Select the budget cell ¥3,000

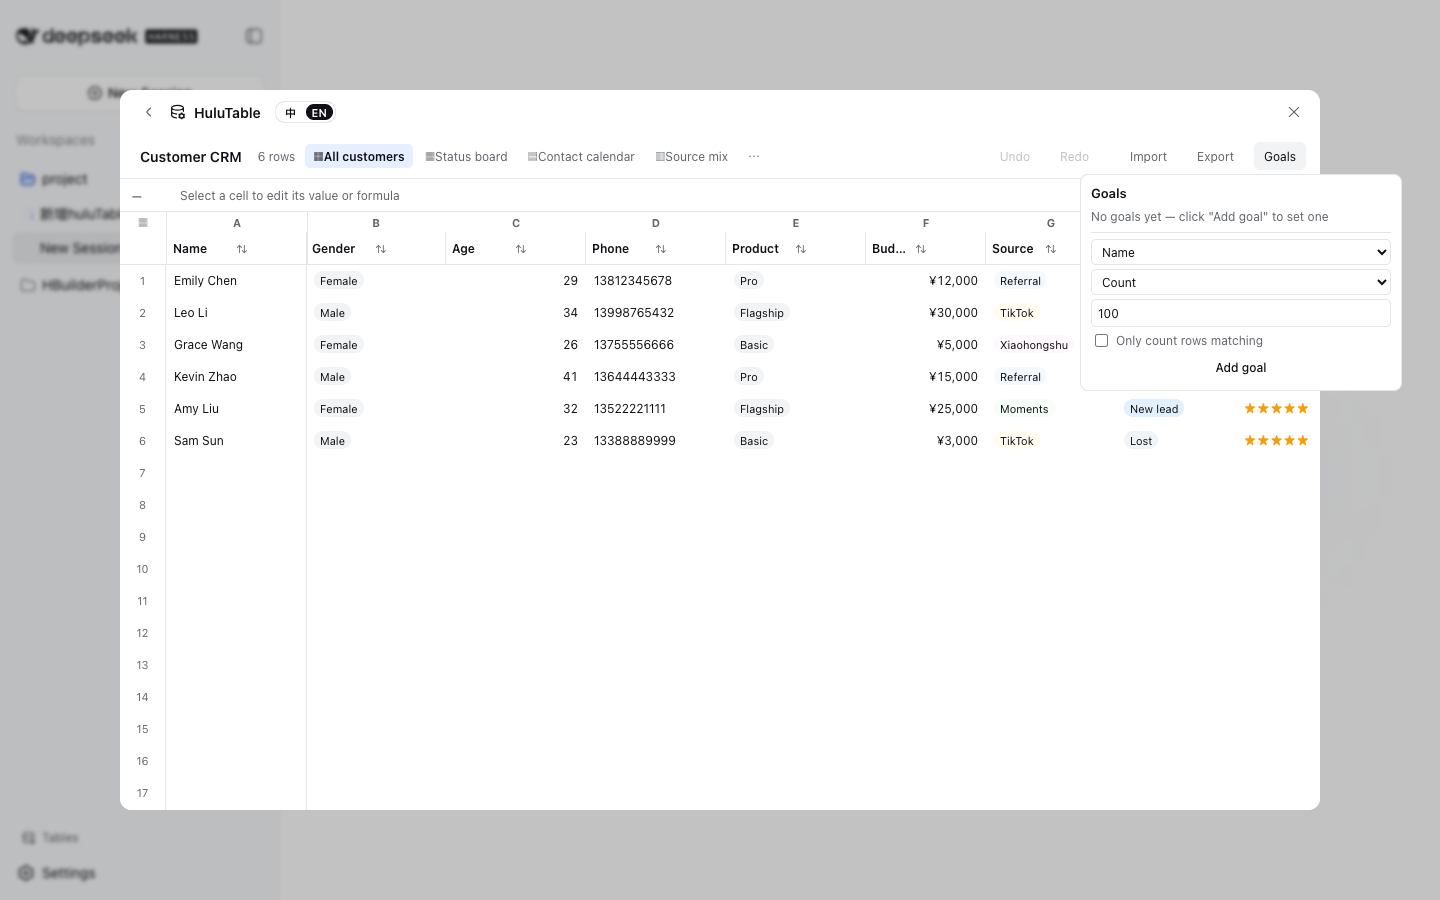(926, 441)
